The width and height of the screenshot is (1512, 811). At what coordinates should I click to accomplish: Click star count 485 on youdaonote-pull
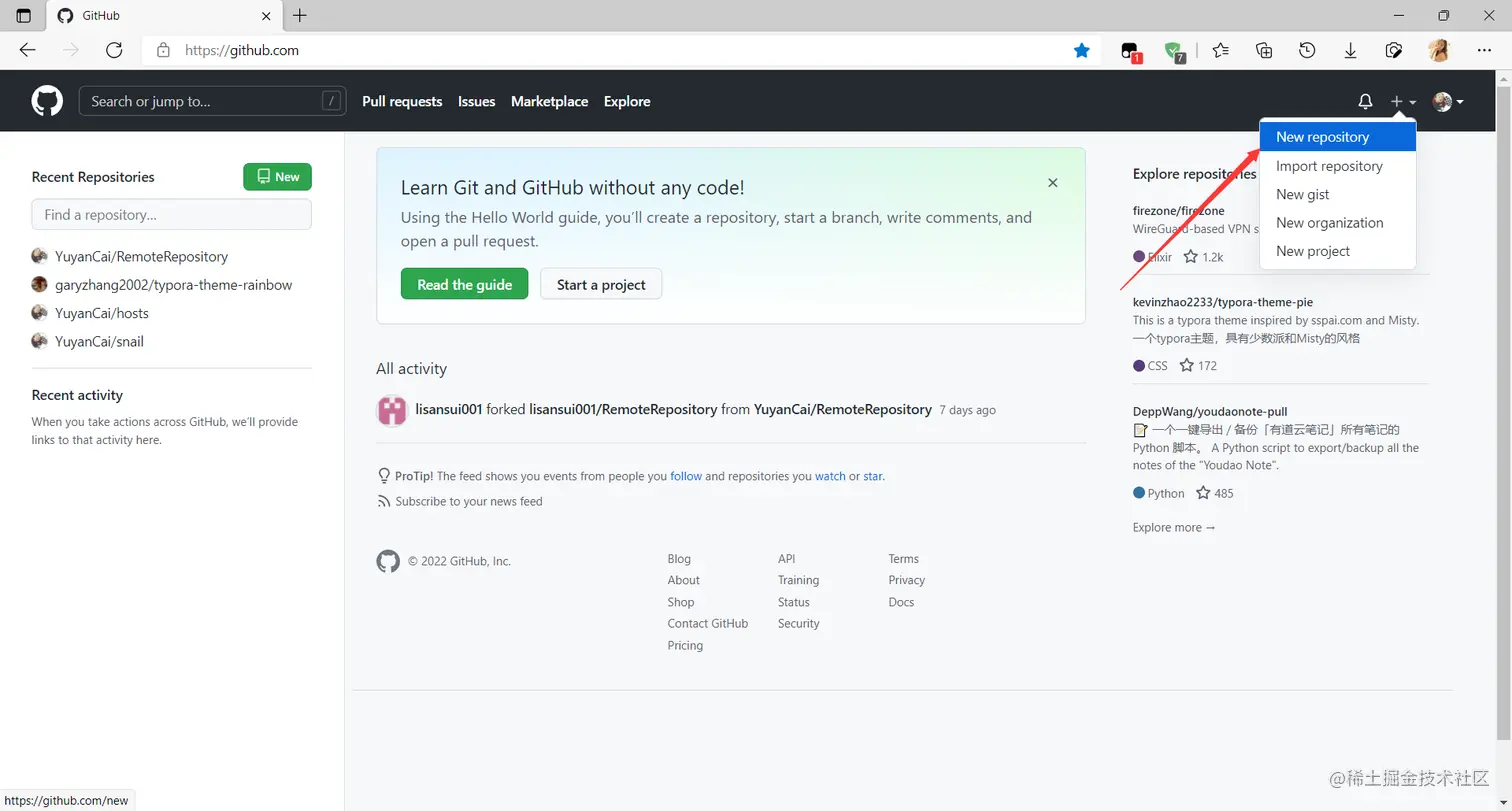(x=1214, y=493)
